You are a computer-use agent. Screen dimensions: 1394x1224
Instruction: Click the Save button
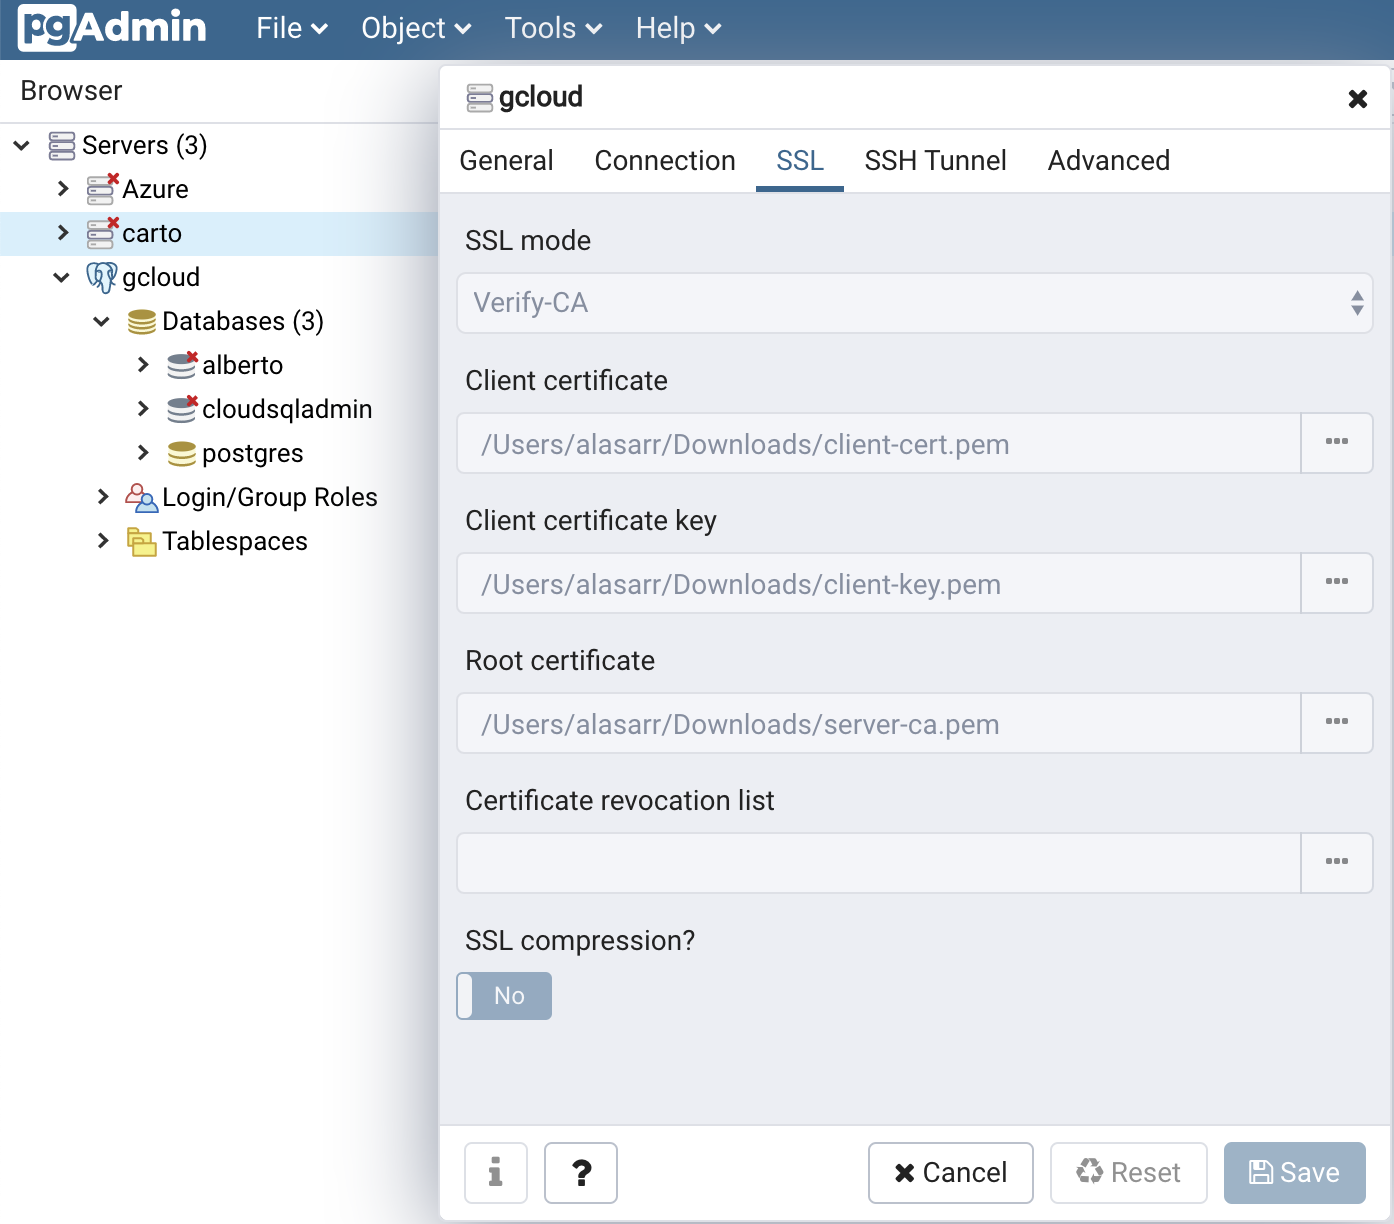coord(1295,1173)
